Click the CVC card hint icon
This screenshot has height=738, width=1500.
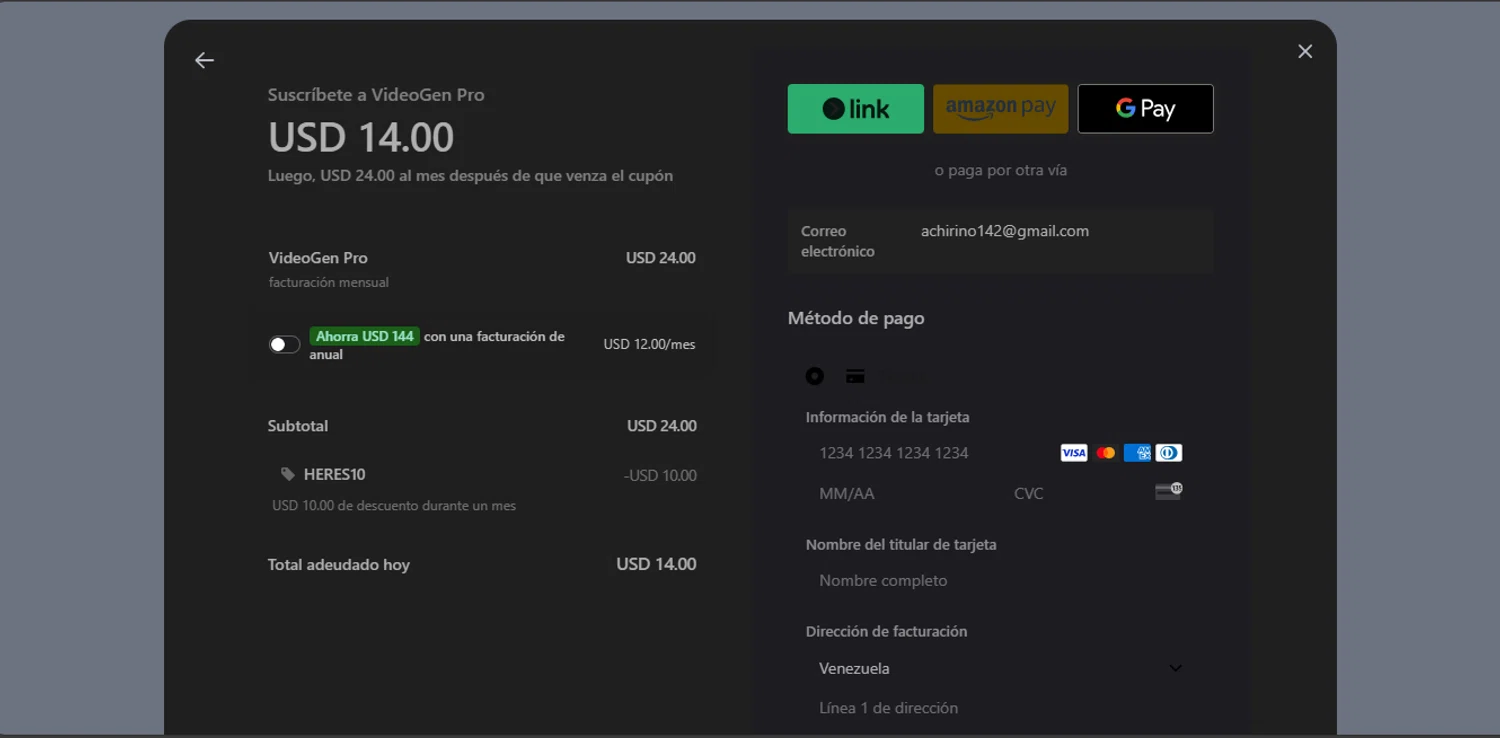pyautogui.click(x=1169, y=491)
